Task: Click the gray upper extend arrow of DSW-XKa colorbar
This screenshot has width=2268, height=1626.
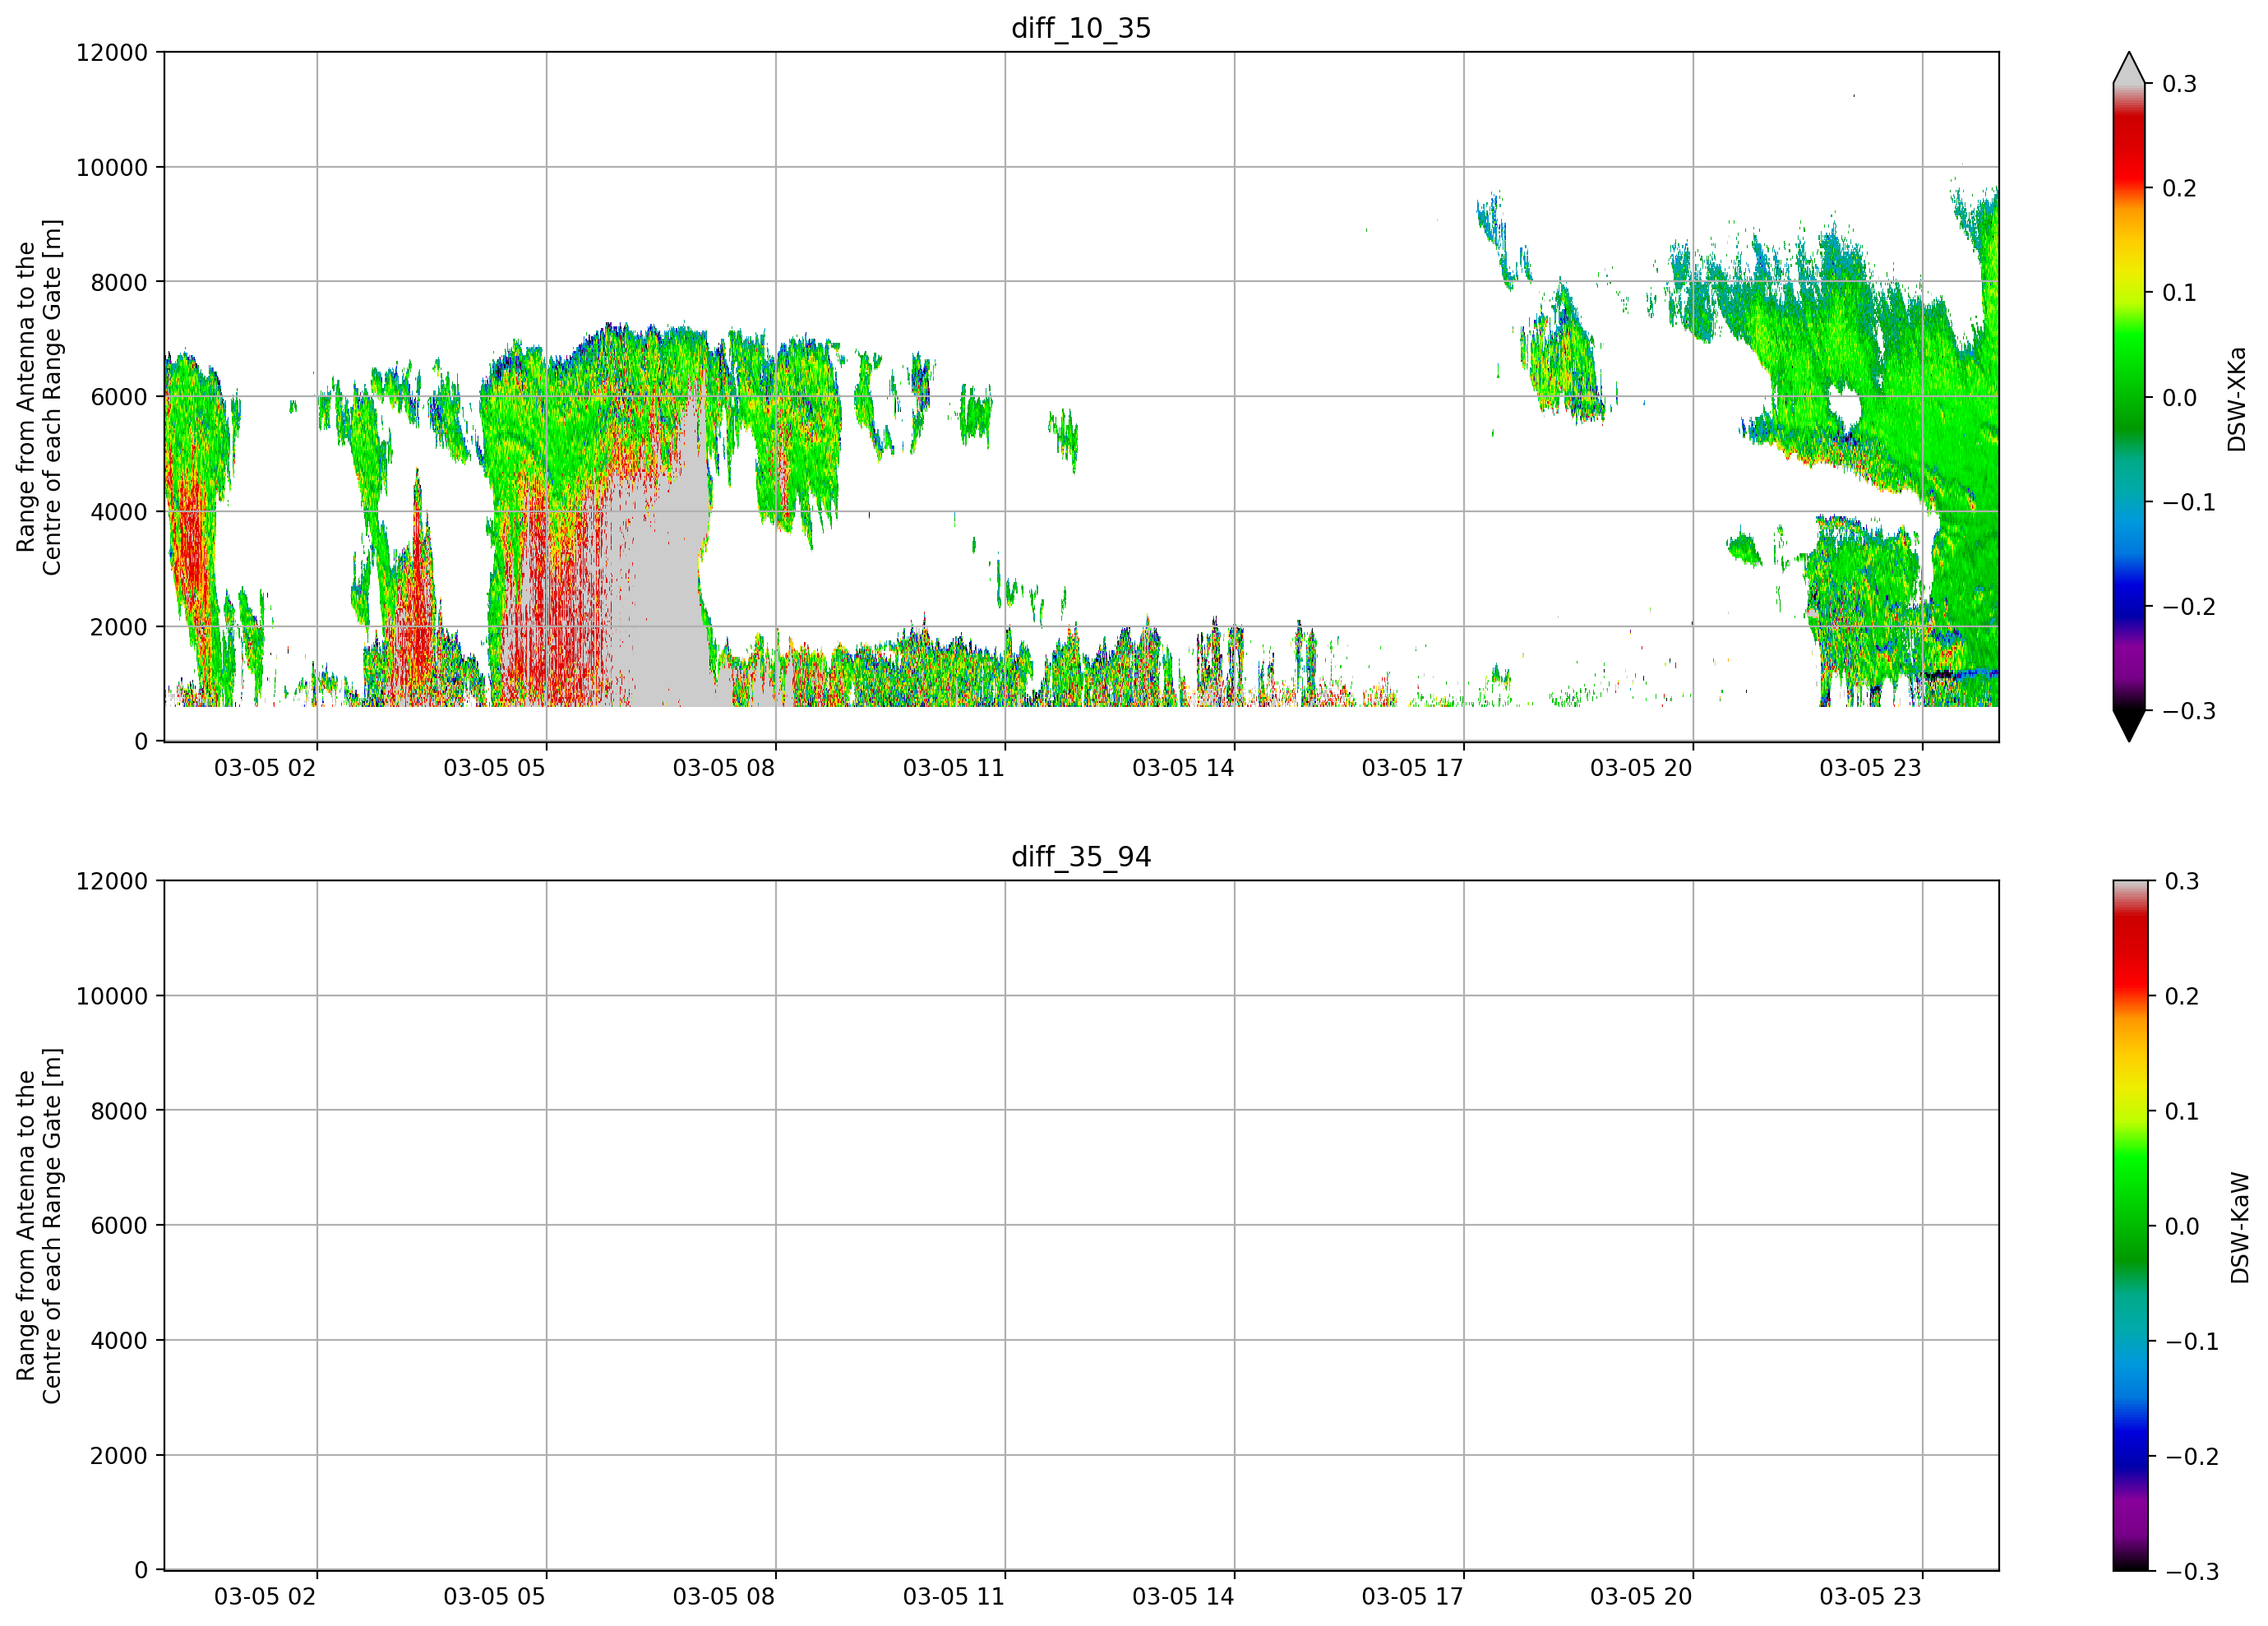Action: point(2129,68)
